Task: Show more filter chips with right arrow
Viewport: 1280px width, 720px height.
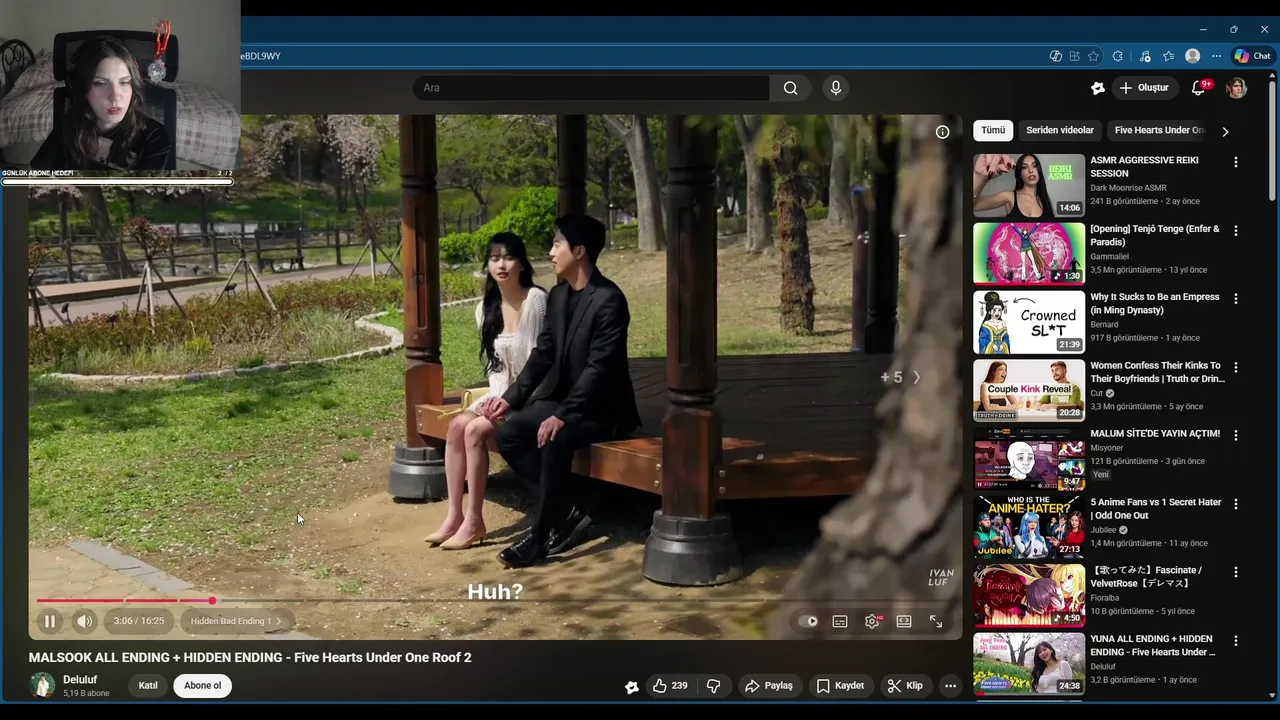Action: click(x=1225, y=131)
